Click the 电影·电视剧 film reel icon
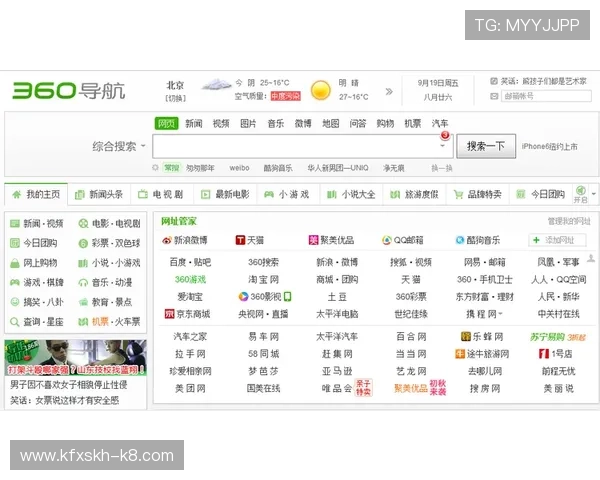 pos(83,223)
